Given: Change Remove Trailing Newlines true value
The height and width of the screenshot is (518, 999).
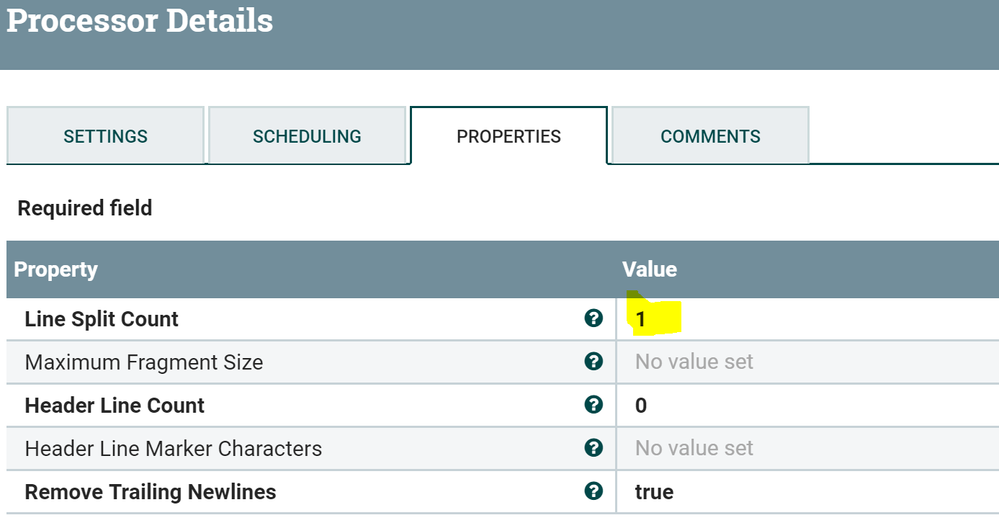Looking at the screenshot, I should click(x=654, y=492).
